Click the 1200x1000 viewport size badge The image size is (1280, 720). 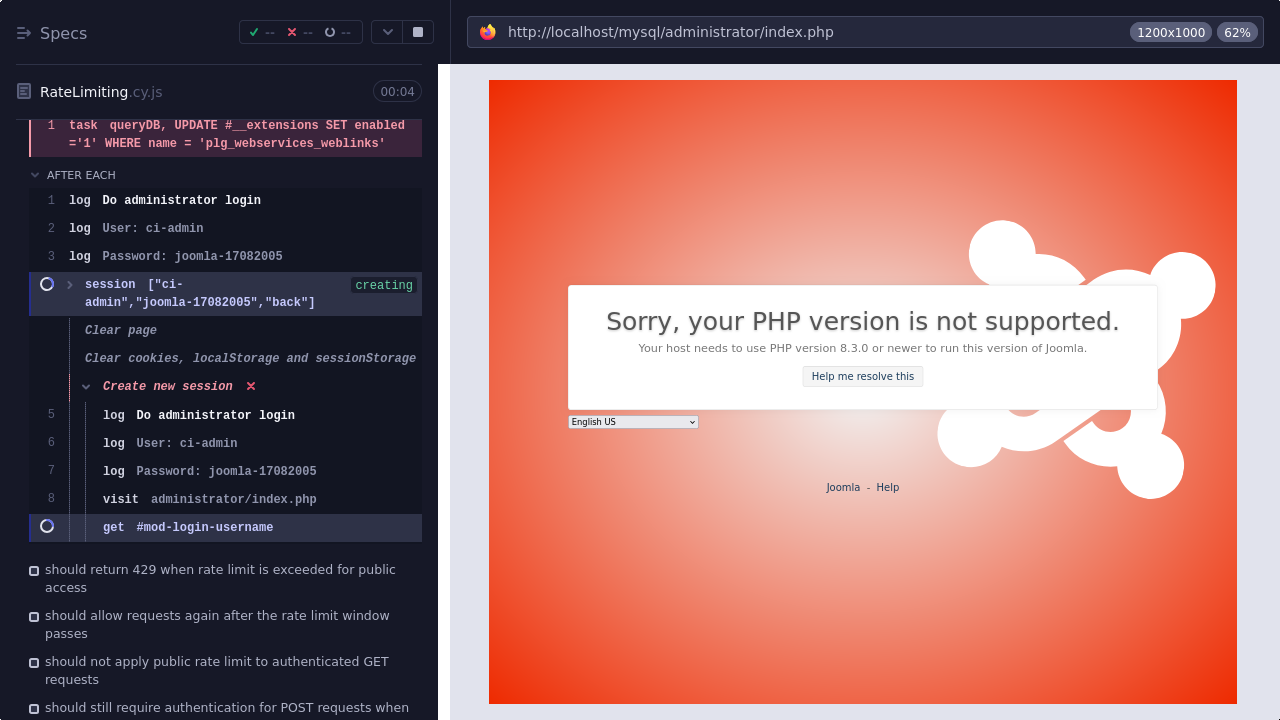[1170, 32]
